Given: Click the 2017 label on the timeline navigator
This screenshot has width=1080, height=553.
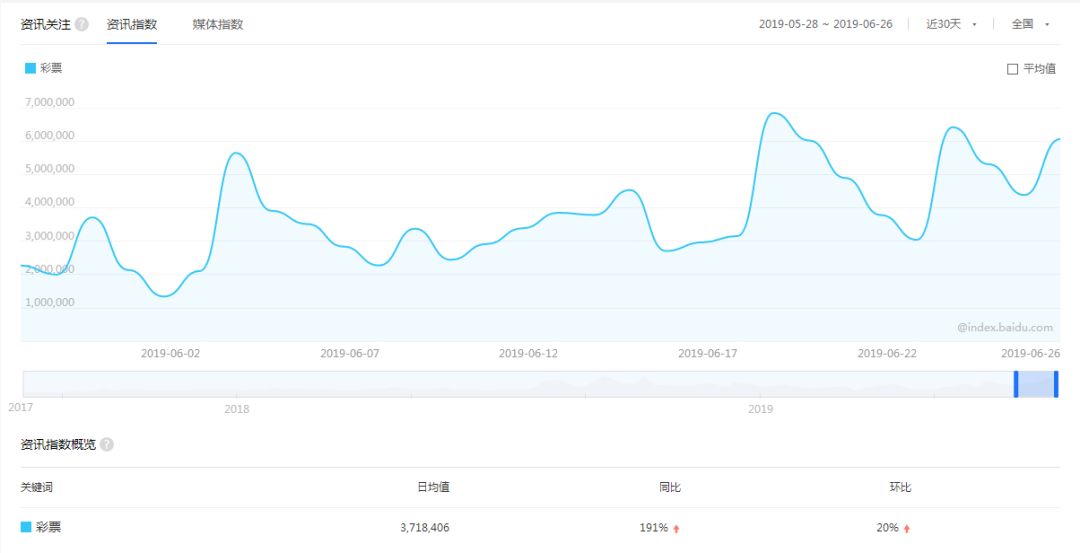Looking at the screenshot, I should 21,407.
